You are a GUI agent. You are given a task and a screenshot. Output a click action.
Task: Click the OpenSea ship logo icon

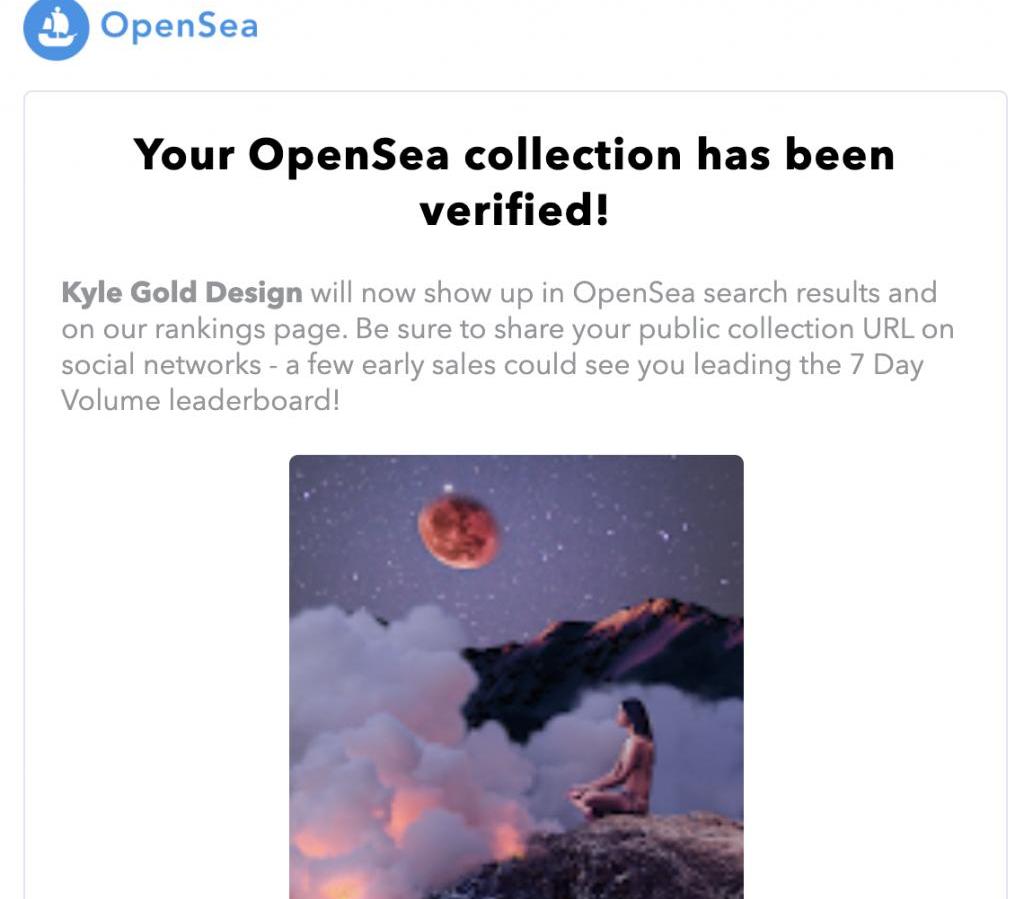pos(56,27)
